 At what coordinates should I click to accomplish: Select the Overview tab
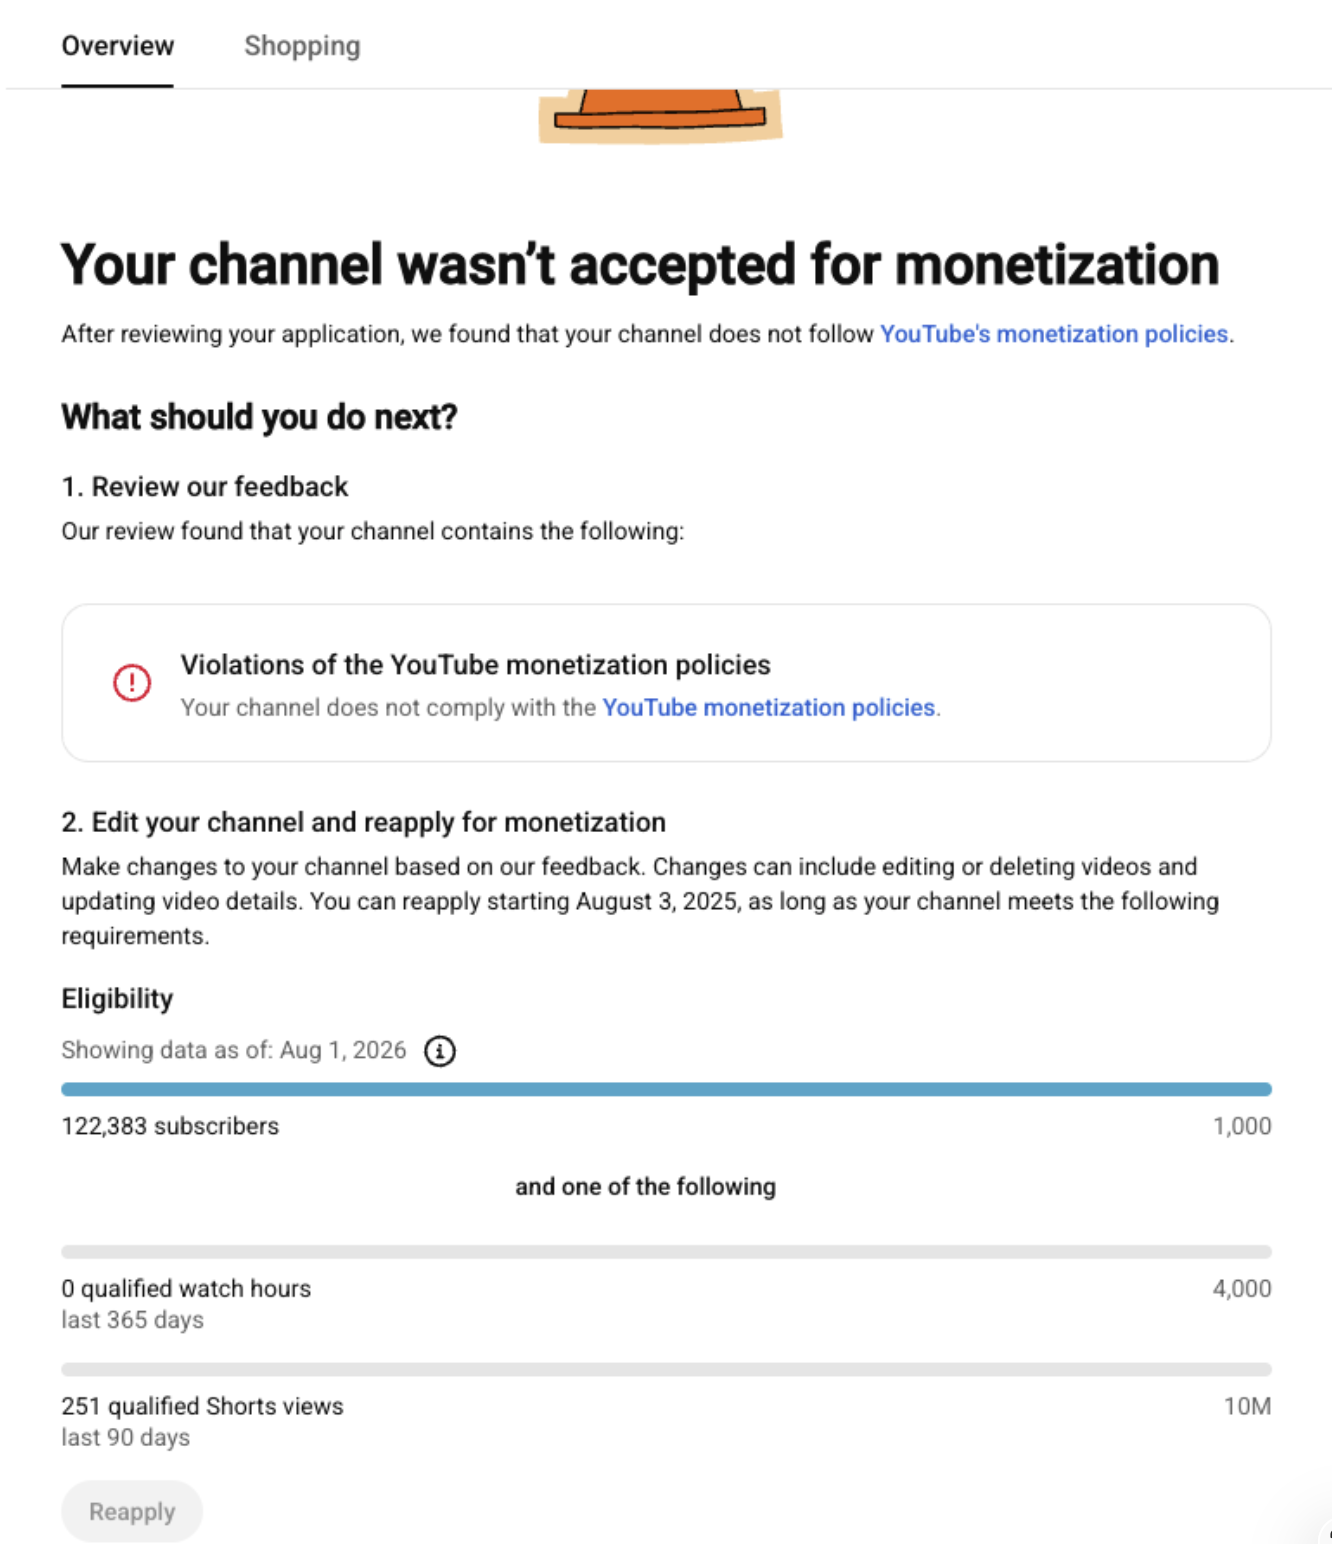click(x=118, y=46)
